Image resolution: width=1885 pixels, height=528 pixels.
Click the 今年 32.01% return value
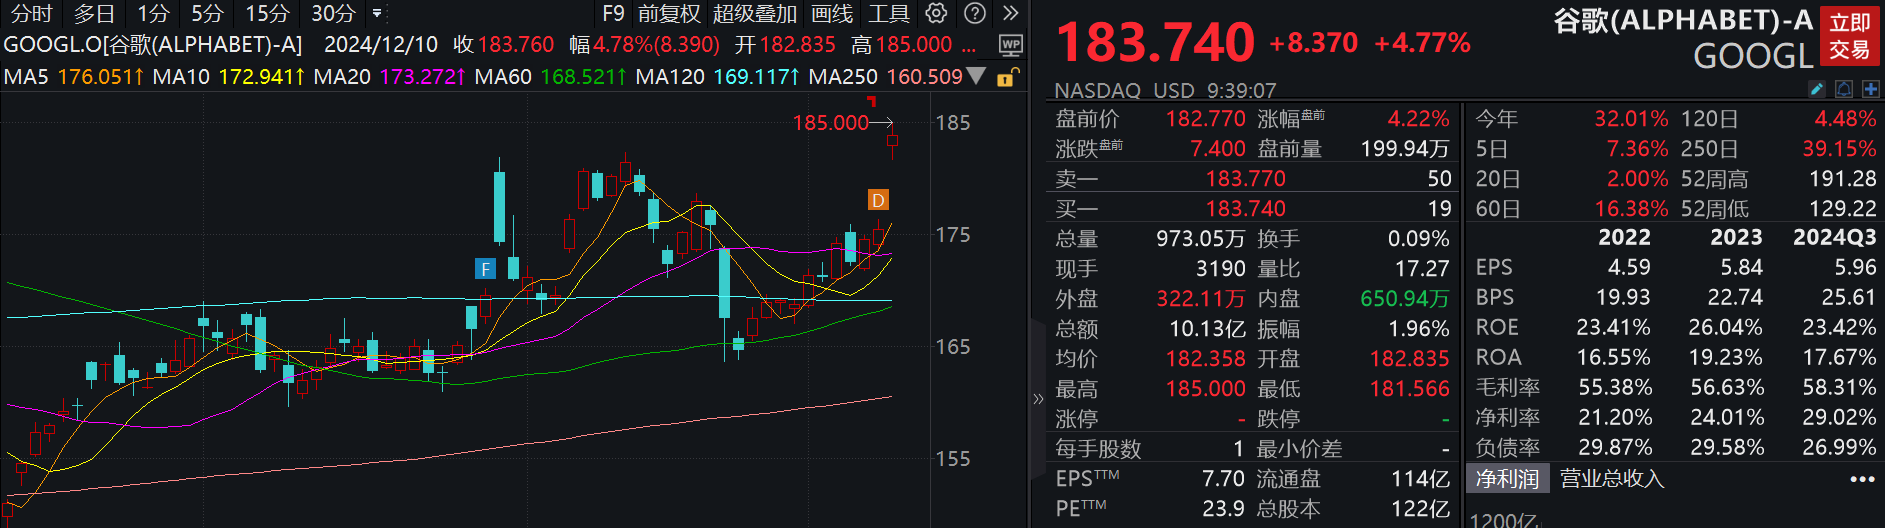pos(1631,119)
